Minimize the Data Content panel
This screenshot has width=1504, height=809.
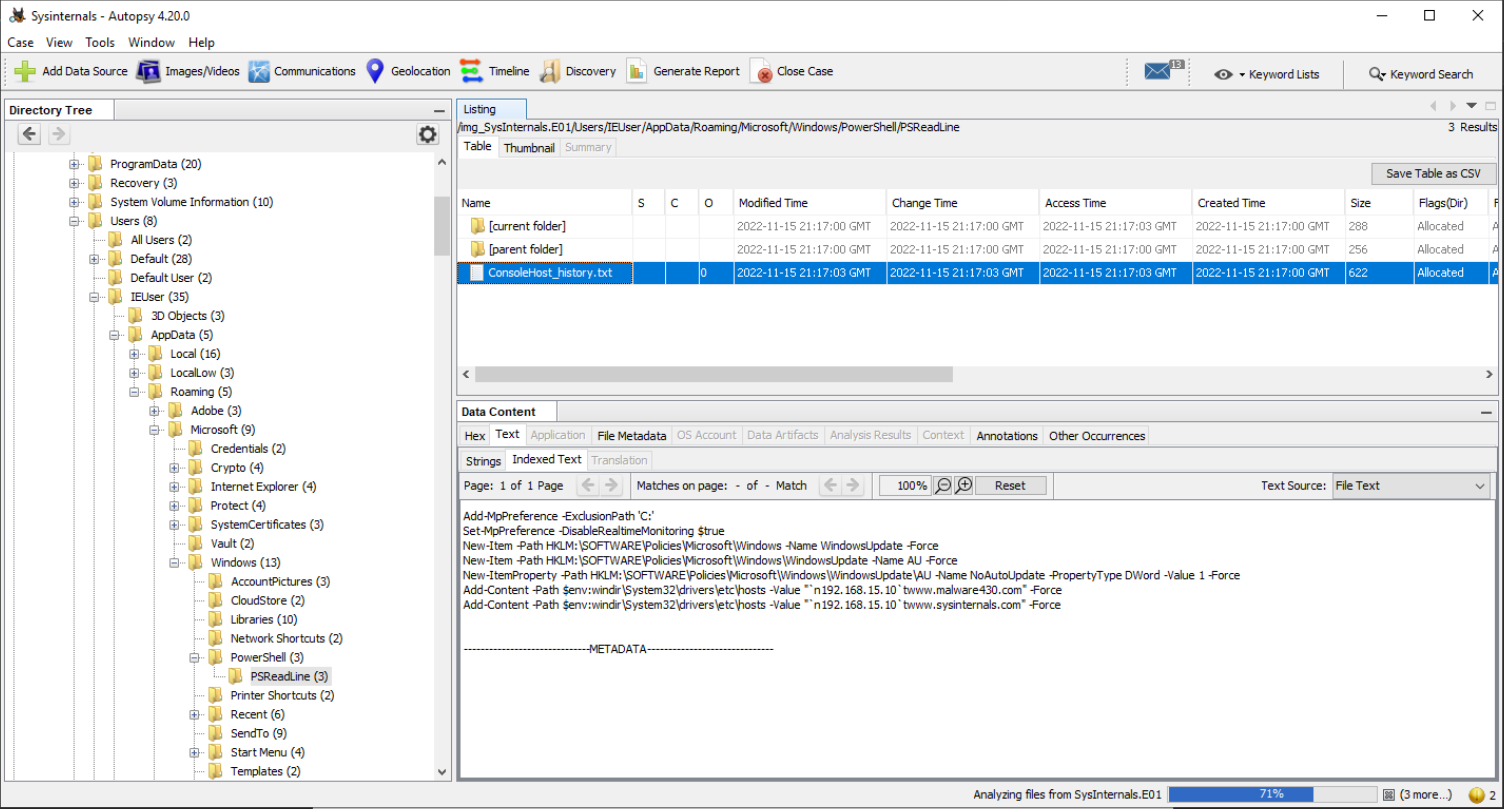(1486, 412)
